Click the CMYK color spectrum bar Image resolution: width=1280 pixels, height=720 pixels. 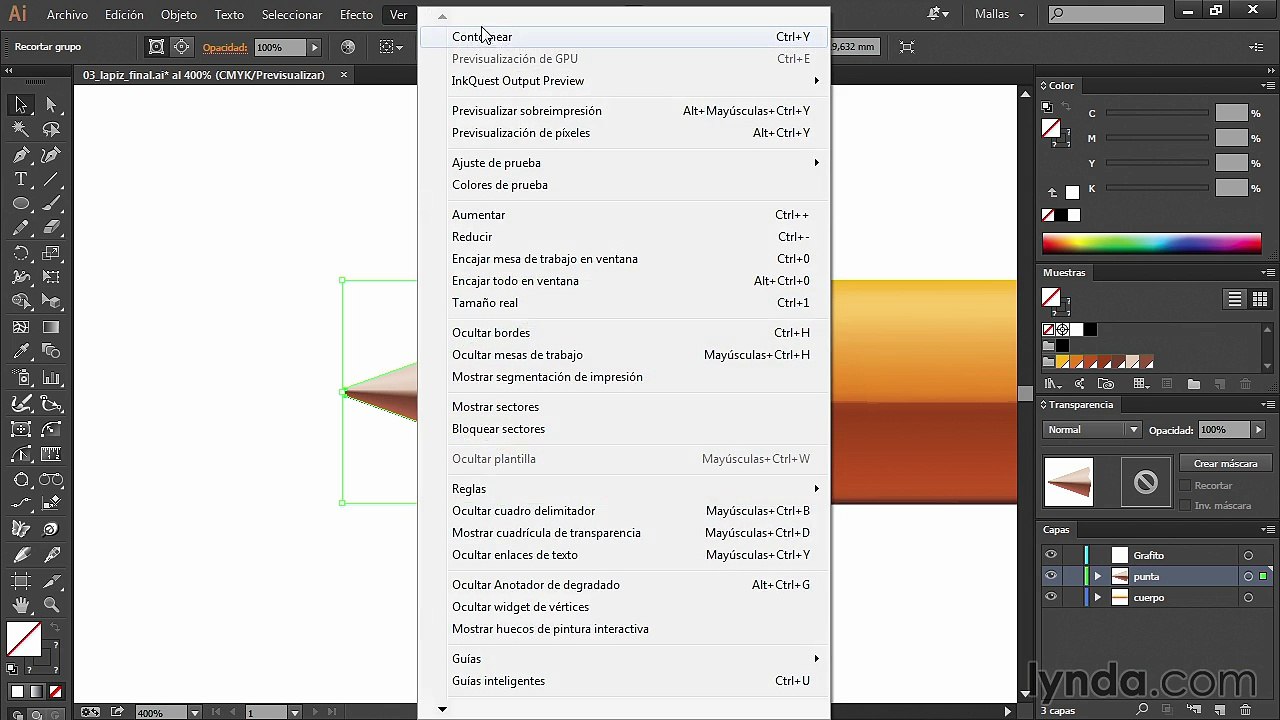point(1152,243)
